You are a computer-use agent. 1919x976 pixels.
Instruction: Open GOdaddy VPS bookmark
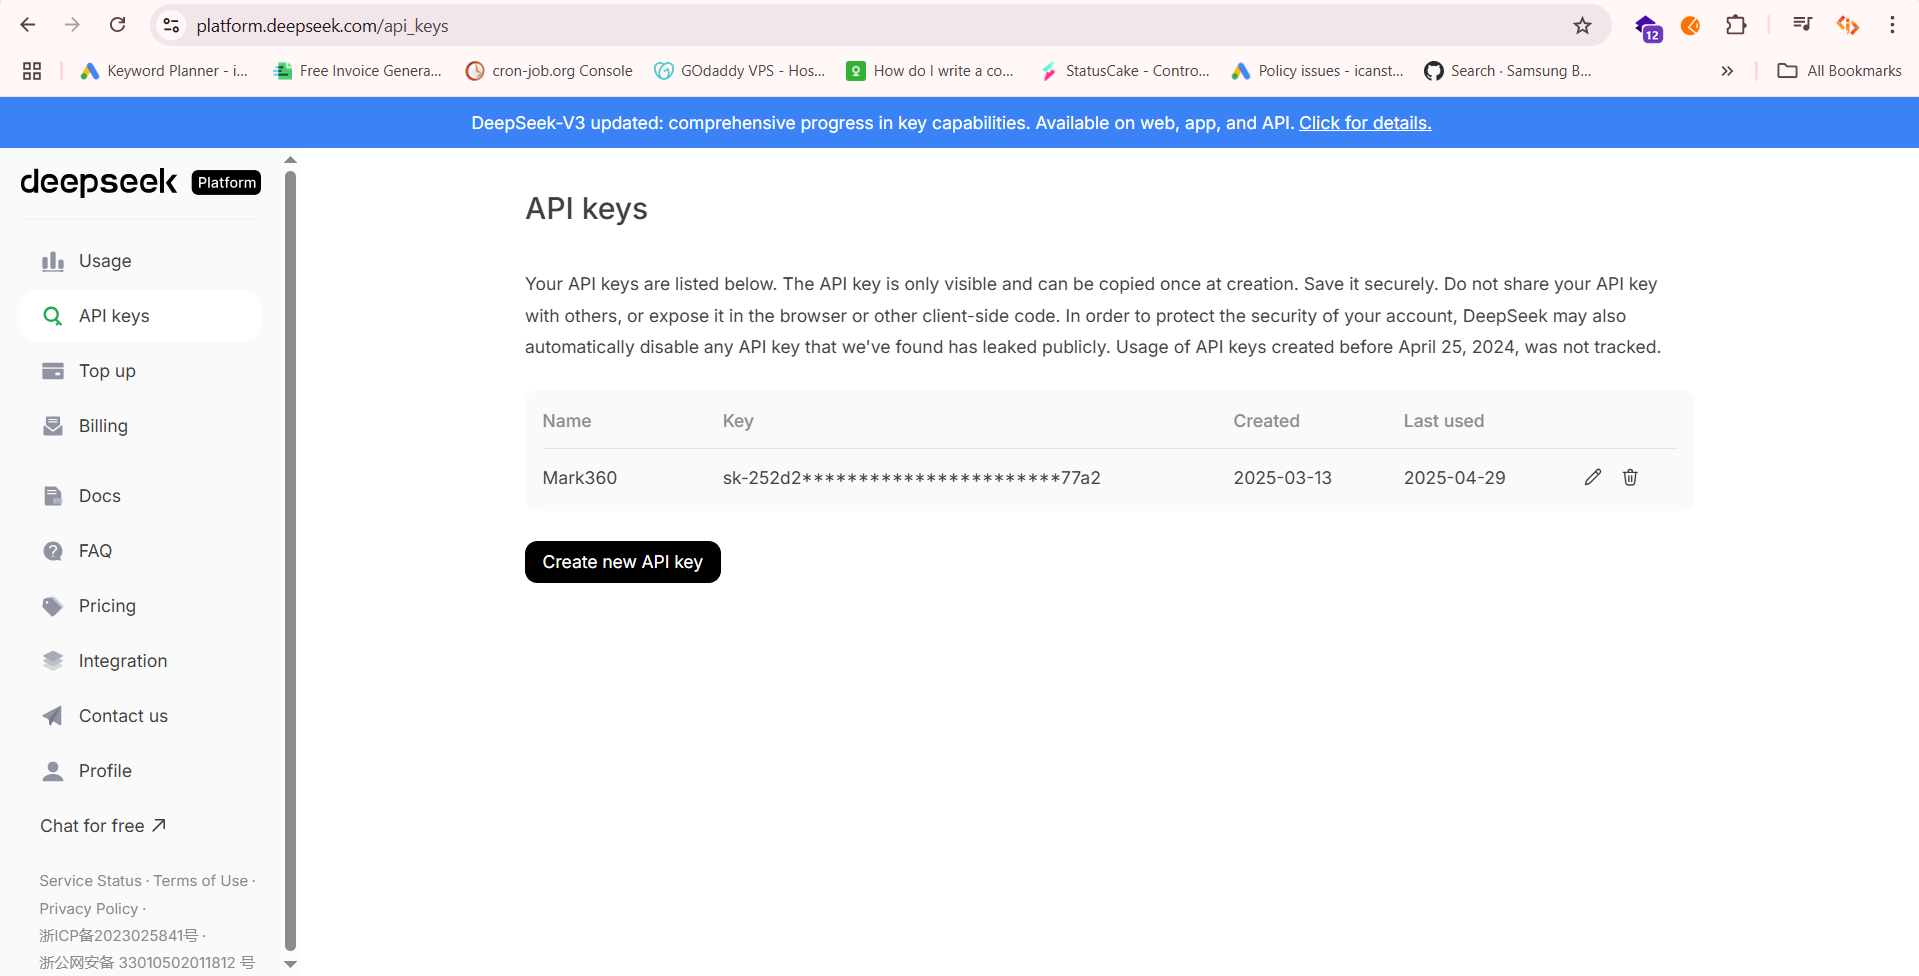point(740,71)
